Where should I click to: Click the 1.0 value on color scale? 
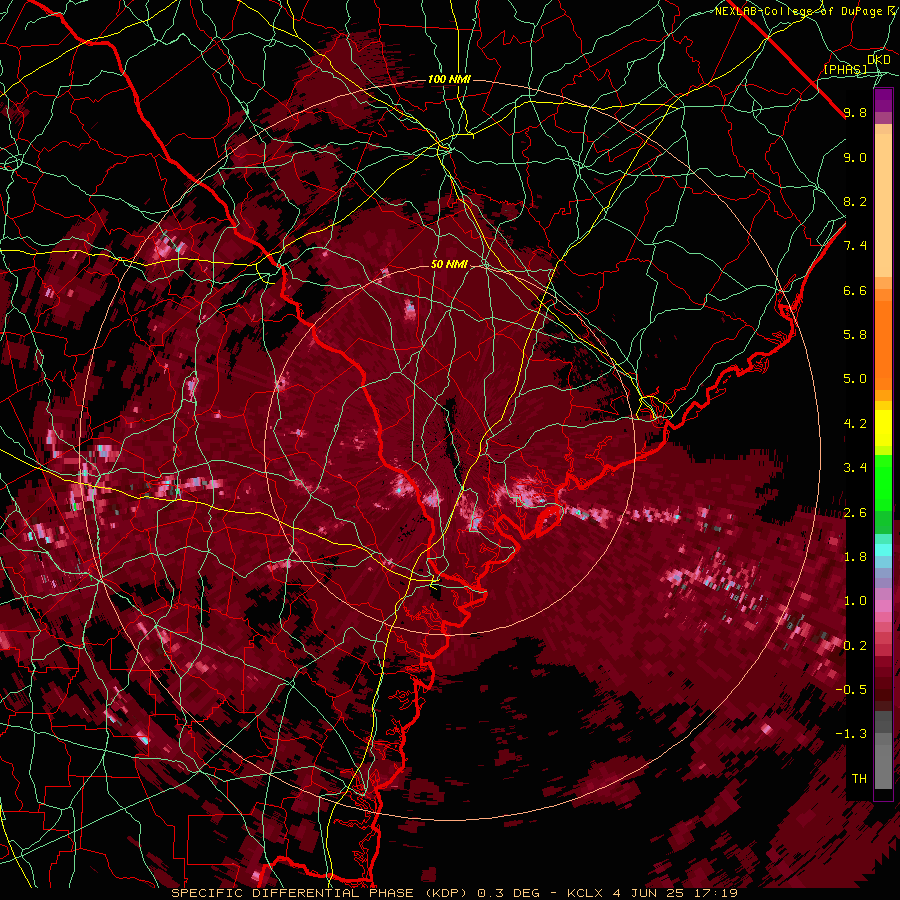click(x=855, y=601)
